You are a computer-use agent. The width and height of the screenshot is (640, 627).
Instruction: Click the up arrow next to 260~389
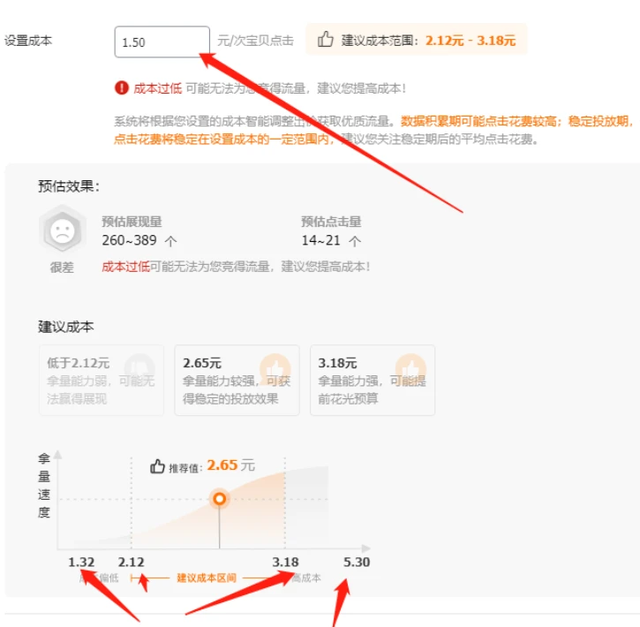171,241
